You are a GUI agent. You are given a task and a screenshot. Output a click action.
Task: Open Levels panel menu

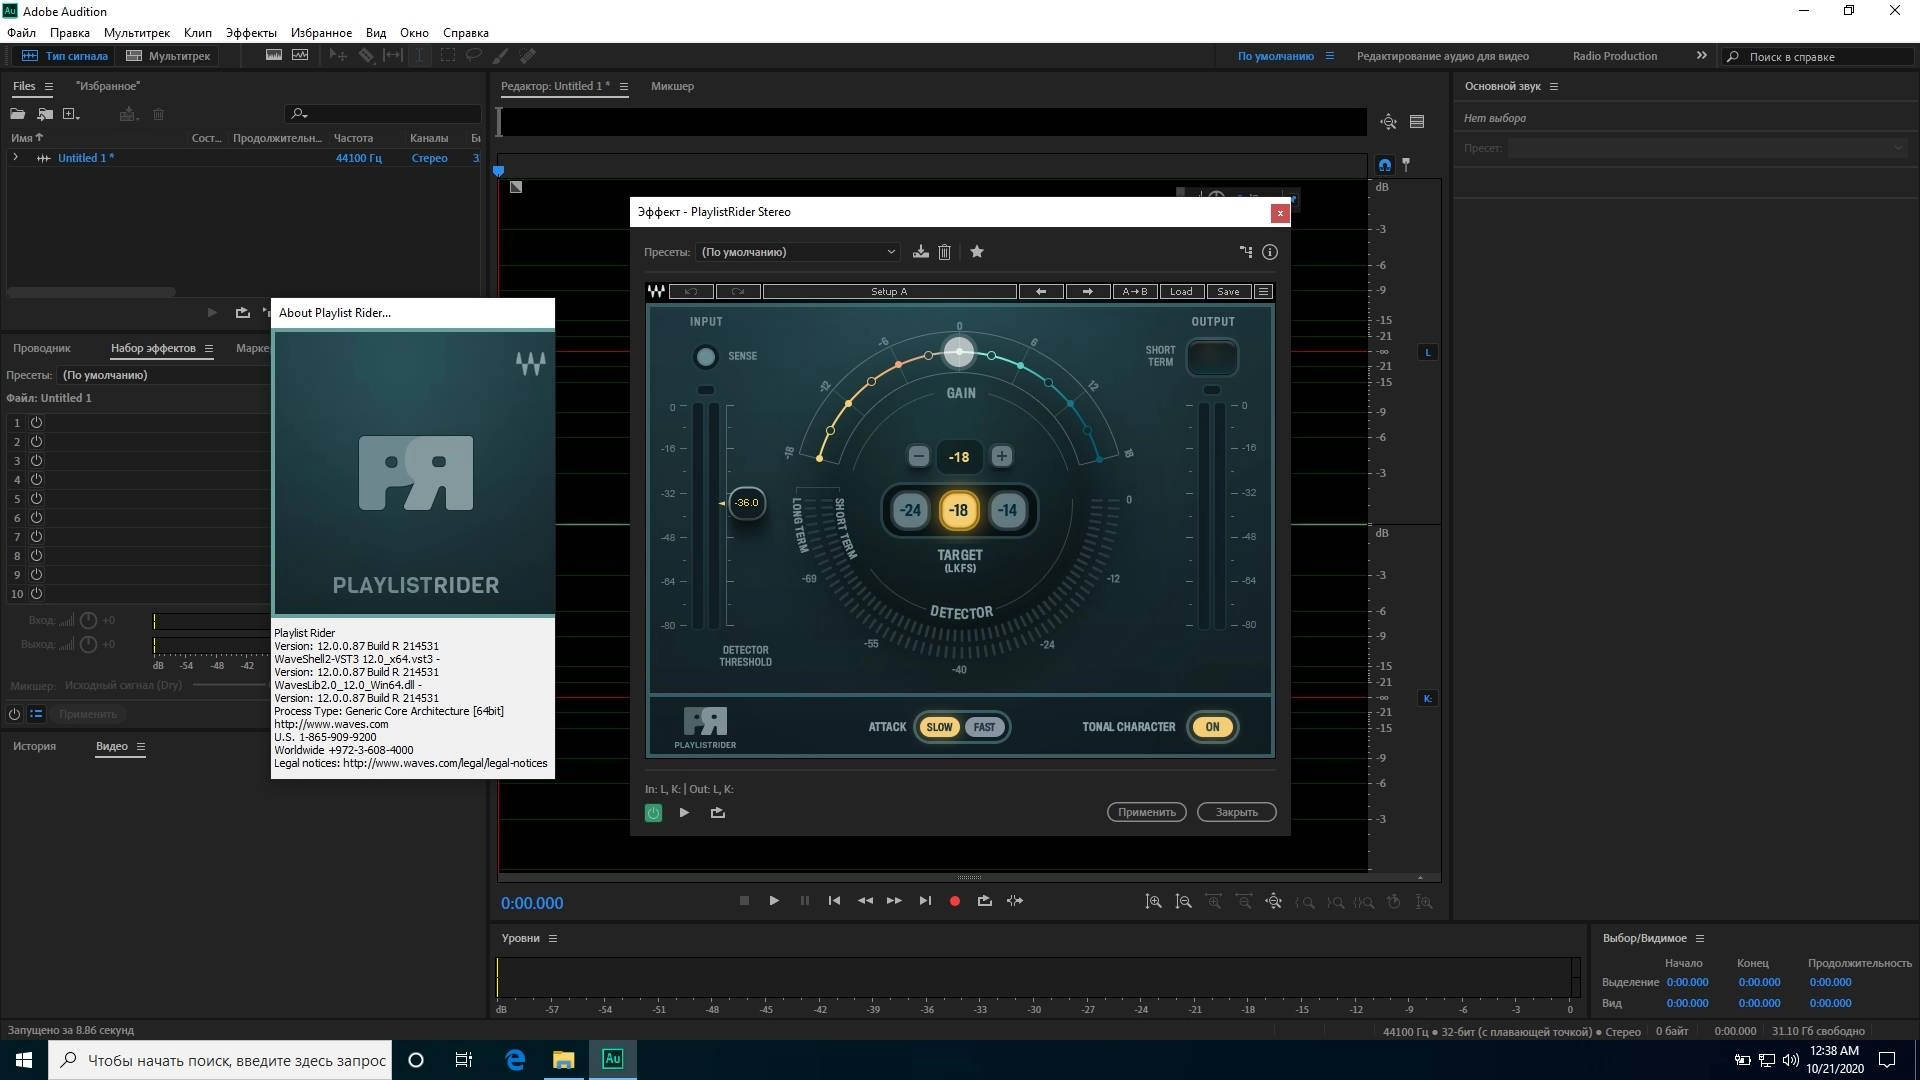pos(552,939)
